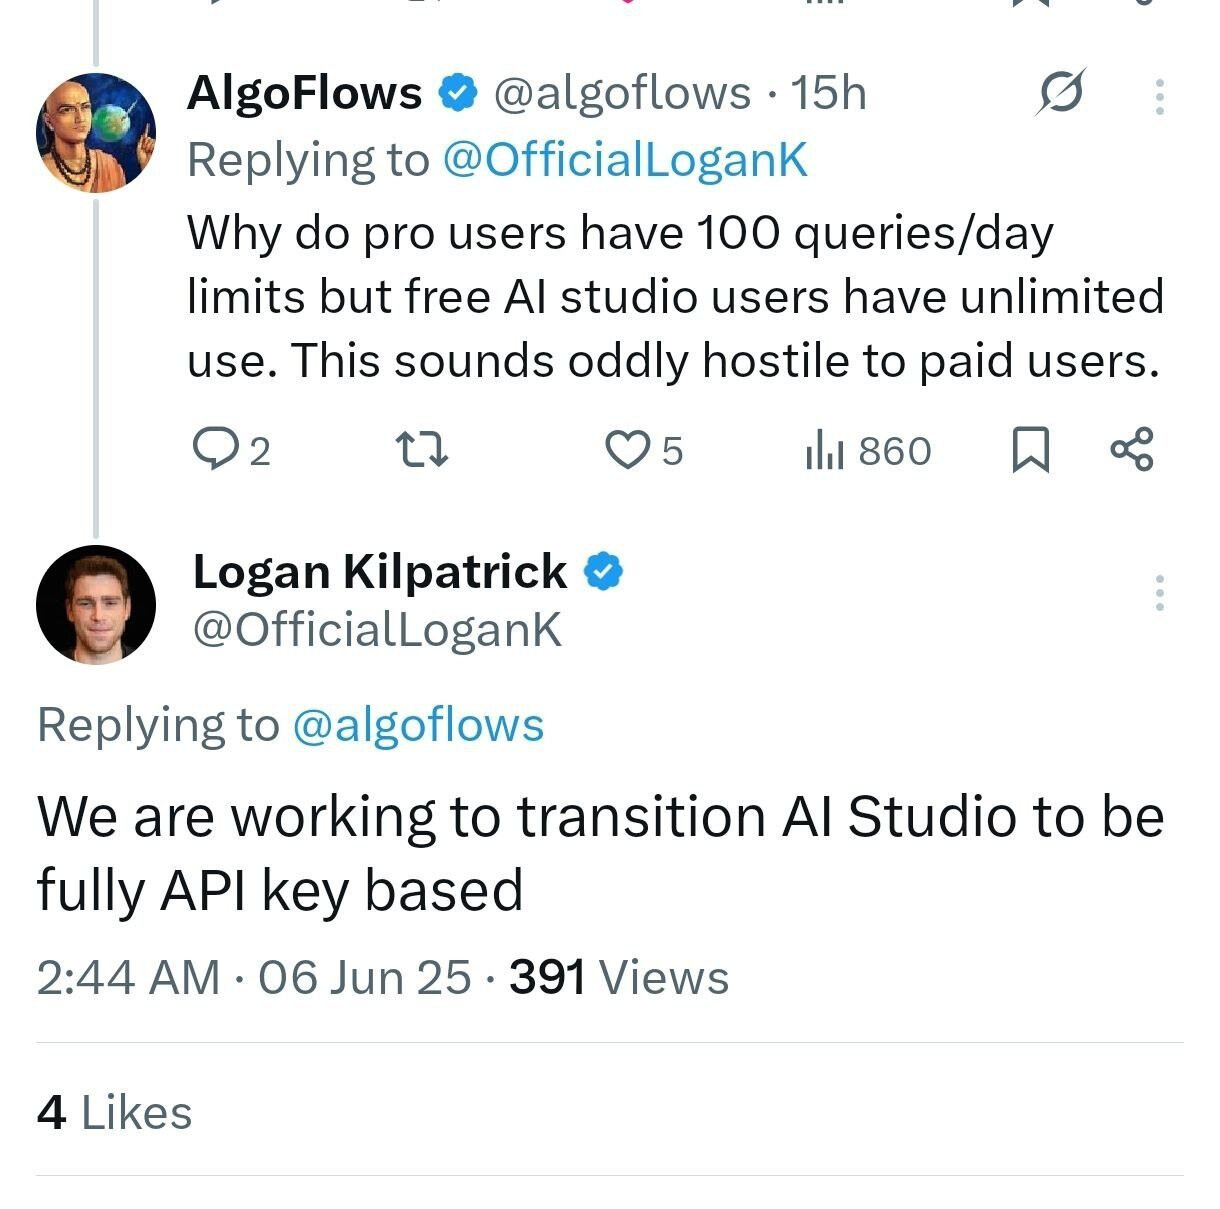Bookmark the AlgoFlows tweet
The image size is (1220, 1209).
tap(1031, 450)
